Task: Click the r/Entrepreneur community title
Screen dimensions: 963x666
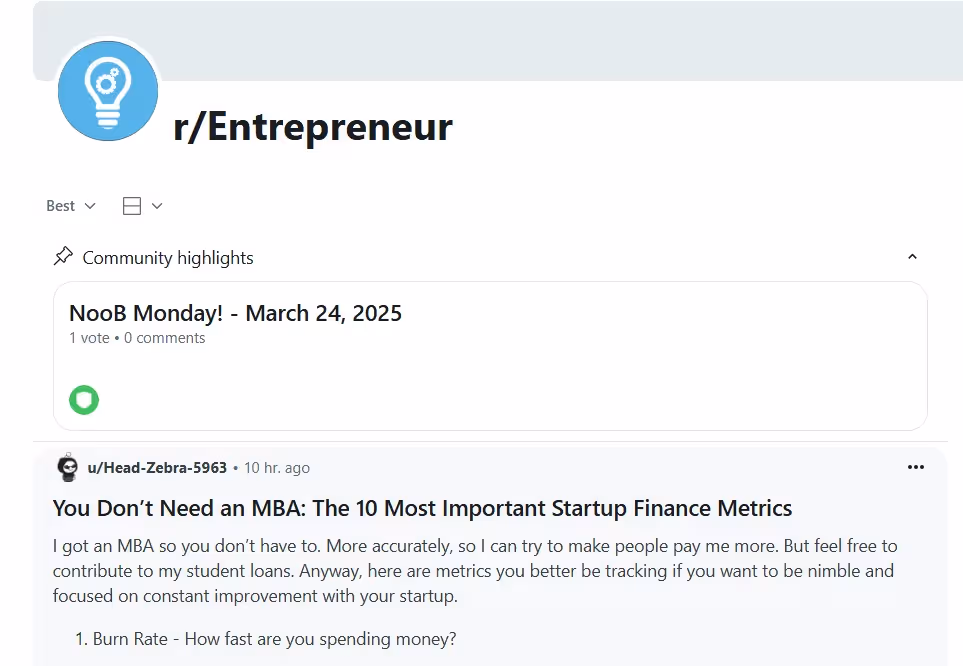Action: coord(312,127)
